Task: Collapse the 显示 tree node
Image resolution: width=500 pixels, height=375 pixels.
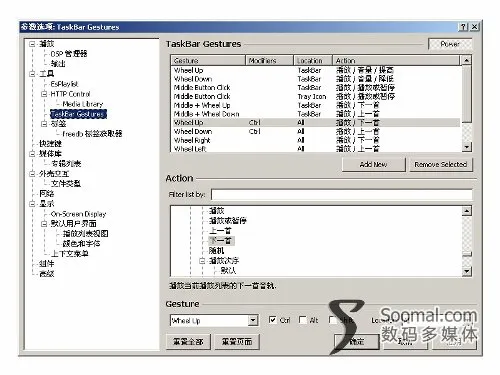Action: (32, 204)
